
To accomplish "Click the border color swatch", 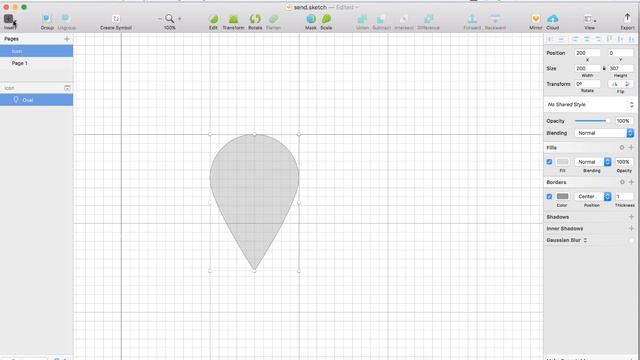I will (x=562, y=197).
